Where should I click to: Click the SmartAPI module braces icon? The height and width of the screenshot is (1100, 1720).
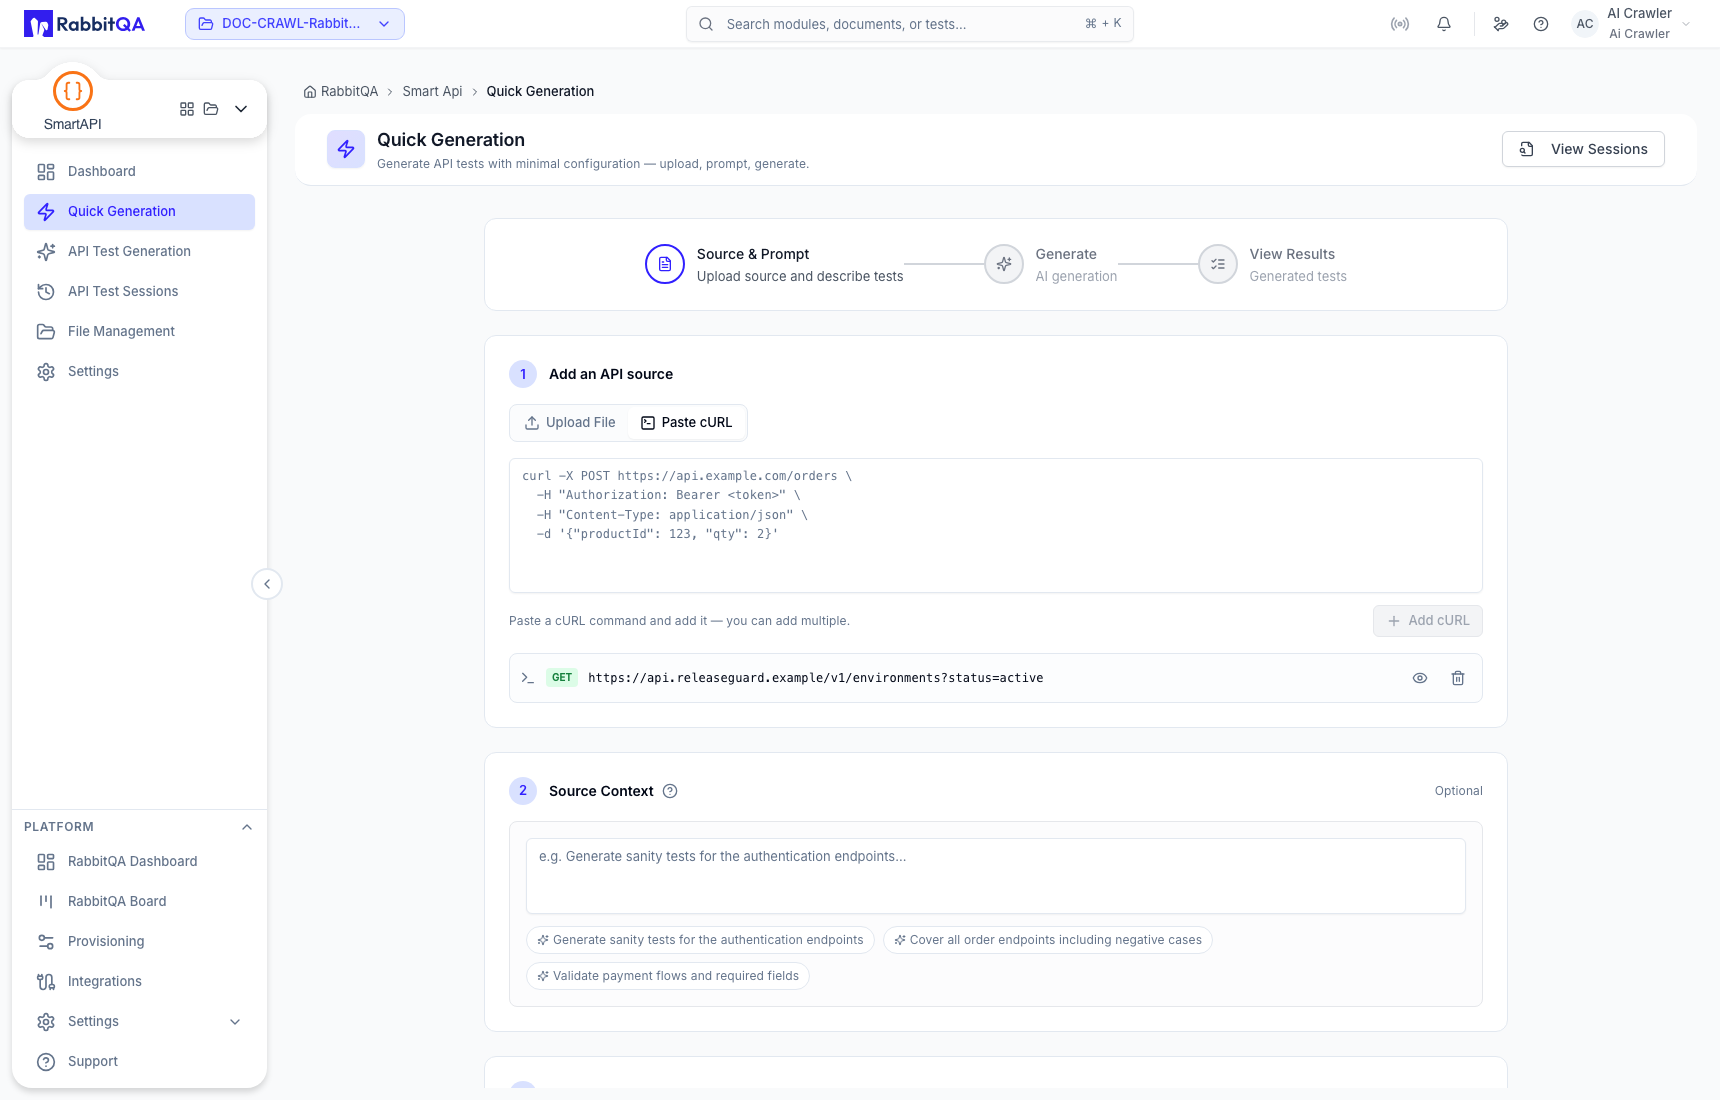pos(73,91)
